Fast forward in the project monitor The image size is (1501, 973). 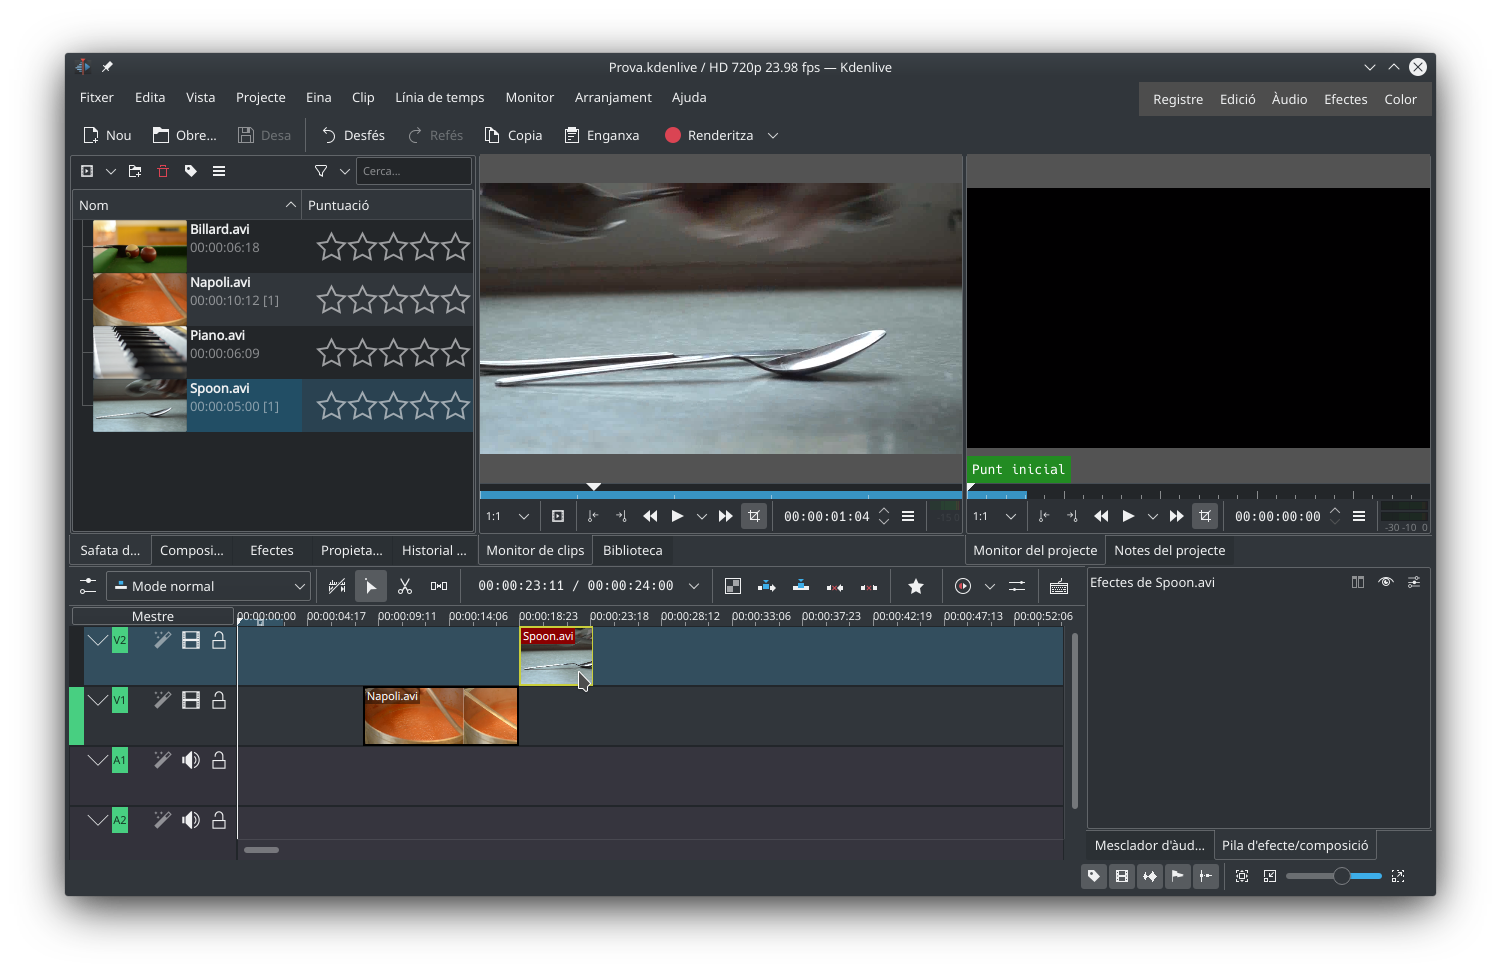click(x=1177, y=516)
